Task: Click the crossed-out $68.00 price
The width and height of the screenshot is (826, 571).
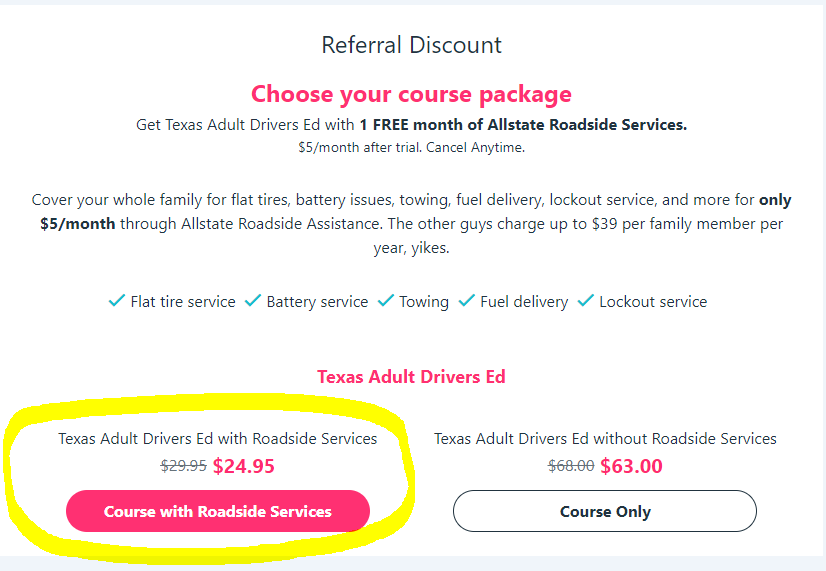Action: 571,466
